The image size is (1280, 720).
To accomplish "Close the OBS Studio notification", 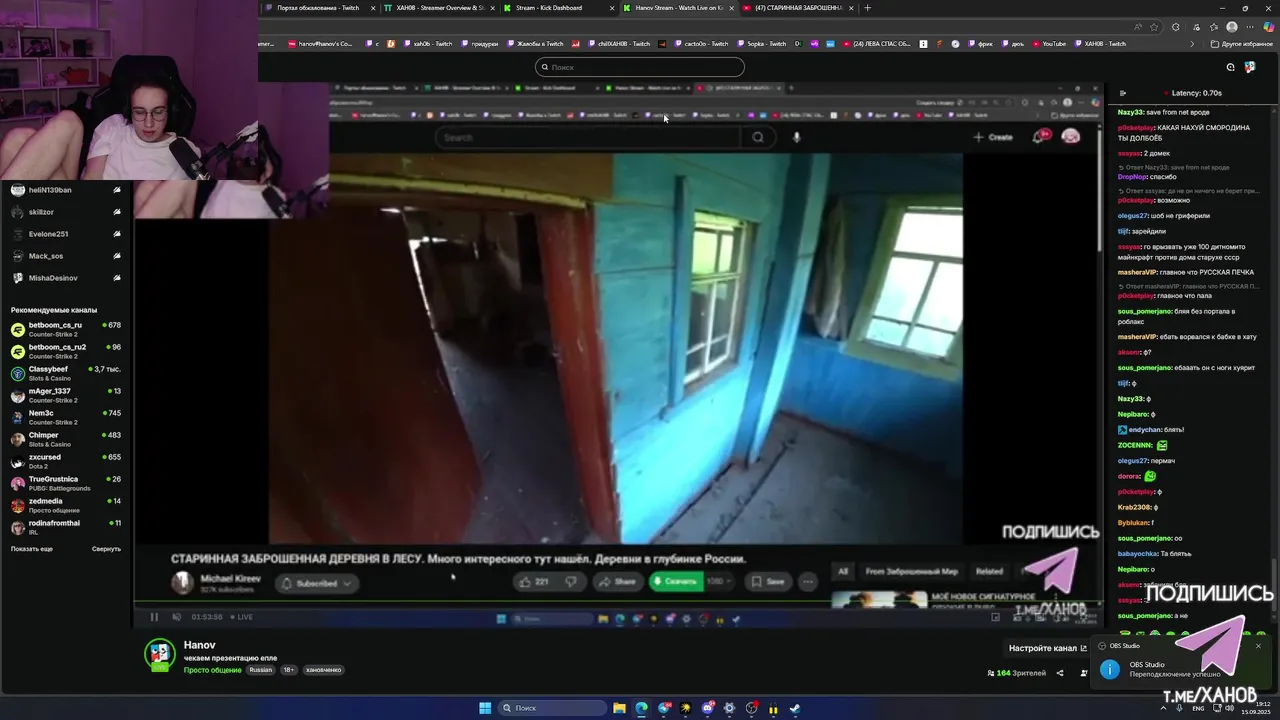I will [1258, 646].
